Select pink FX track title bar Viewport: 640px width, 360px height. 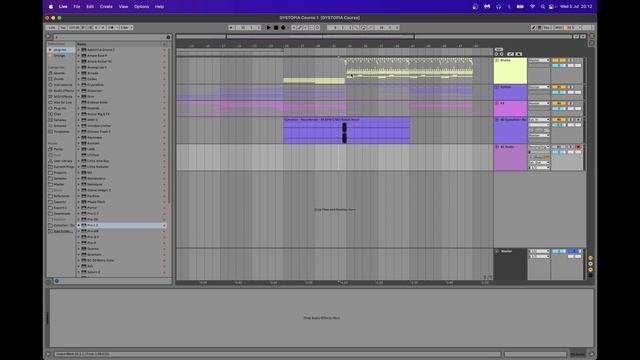click(510, 109)
